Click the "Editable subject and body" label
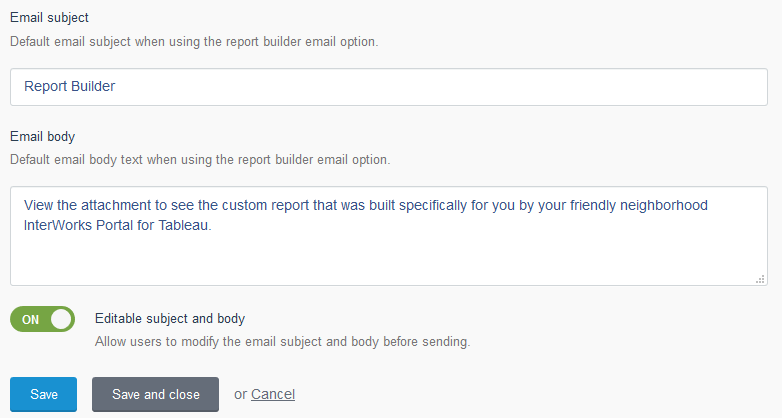This screenshot has width=782, height=418. click(170, 319)
